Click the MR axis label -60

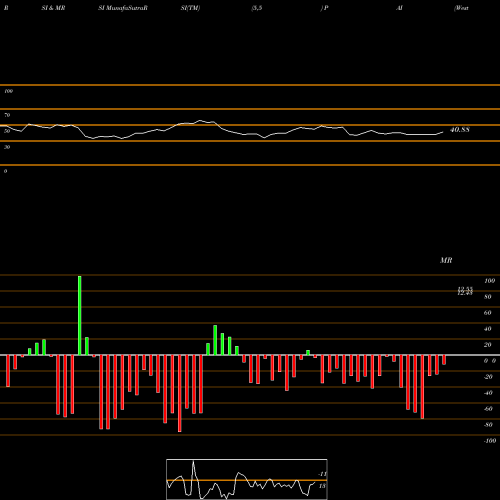pyautogui.click(x=488, y=409)
